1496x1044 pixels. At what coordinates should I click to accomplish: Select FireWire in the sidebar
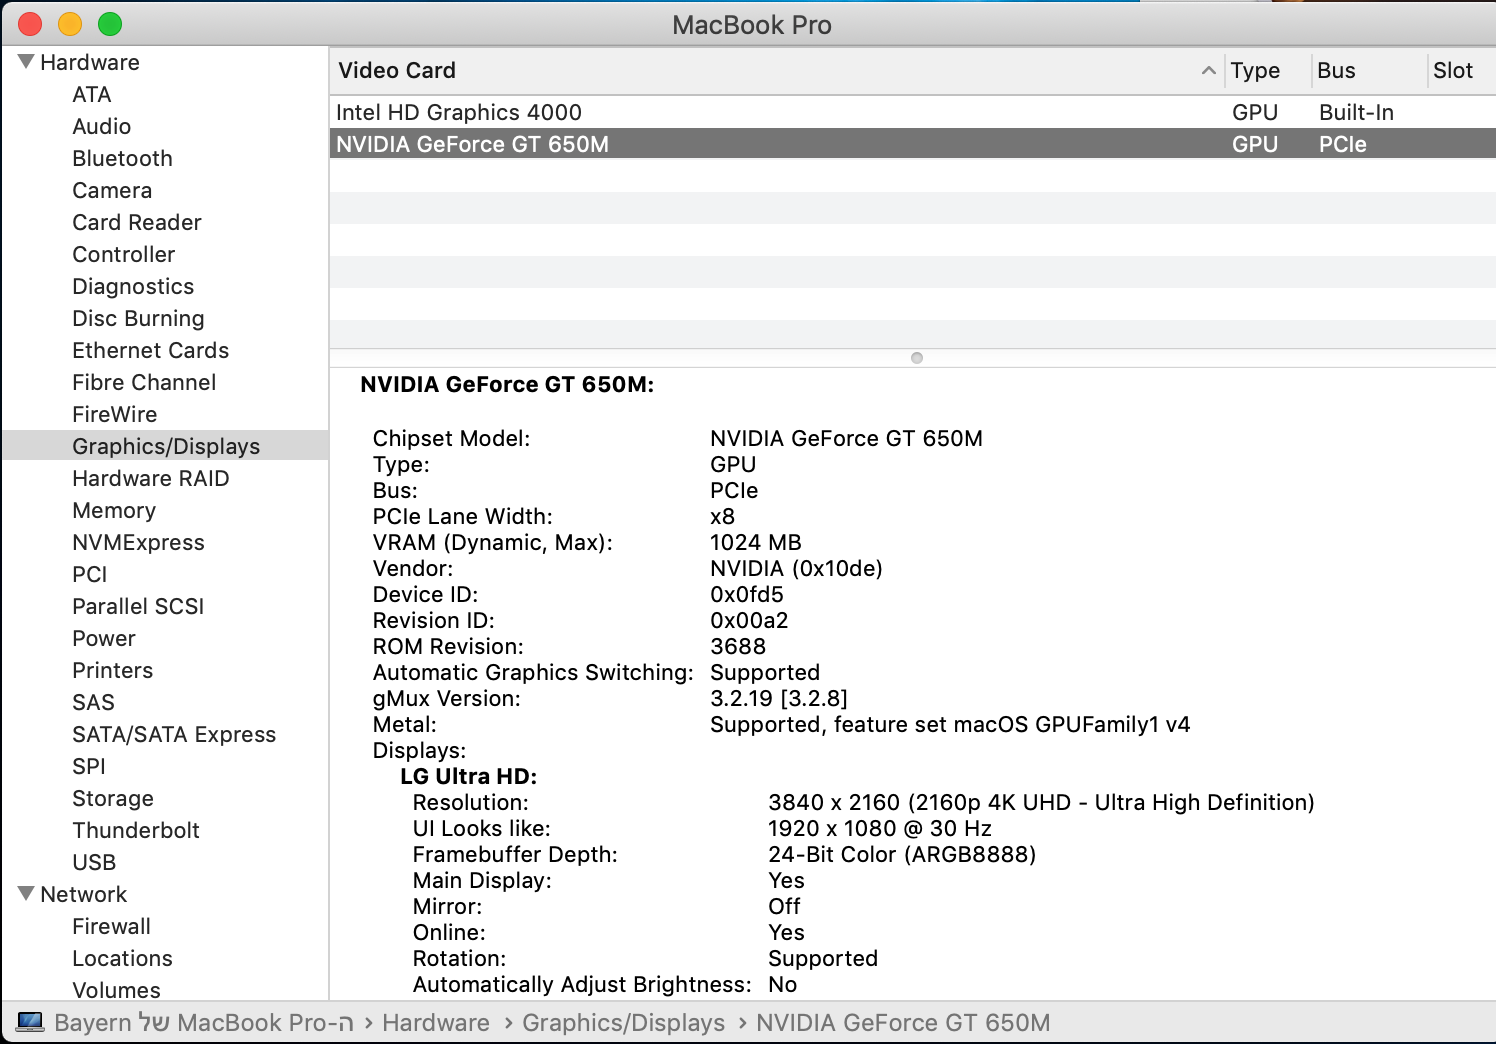[x=114, y=414]
